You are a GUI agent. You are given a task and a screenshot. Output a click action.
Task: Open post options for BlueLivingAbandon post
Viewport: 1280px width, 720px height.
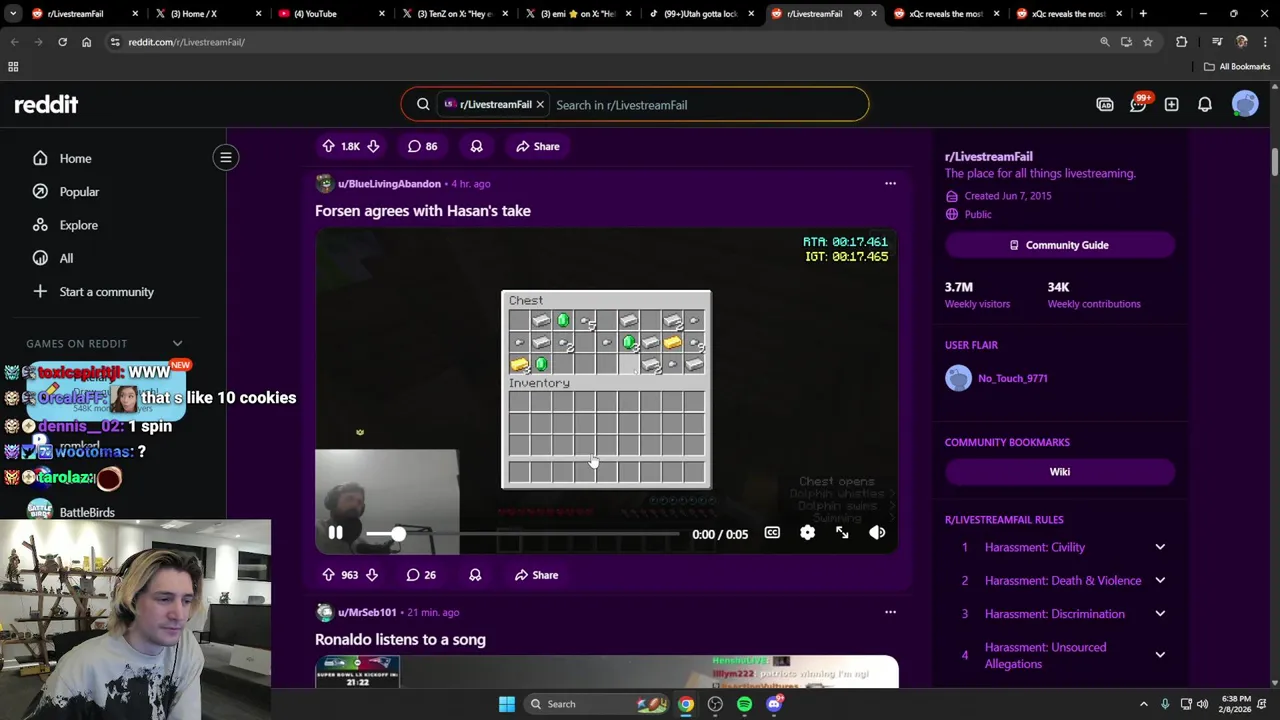tap(890, 184)
